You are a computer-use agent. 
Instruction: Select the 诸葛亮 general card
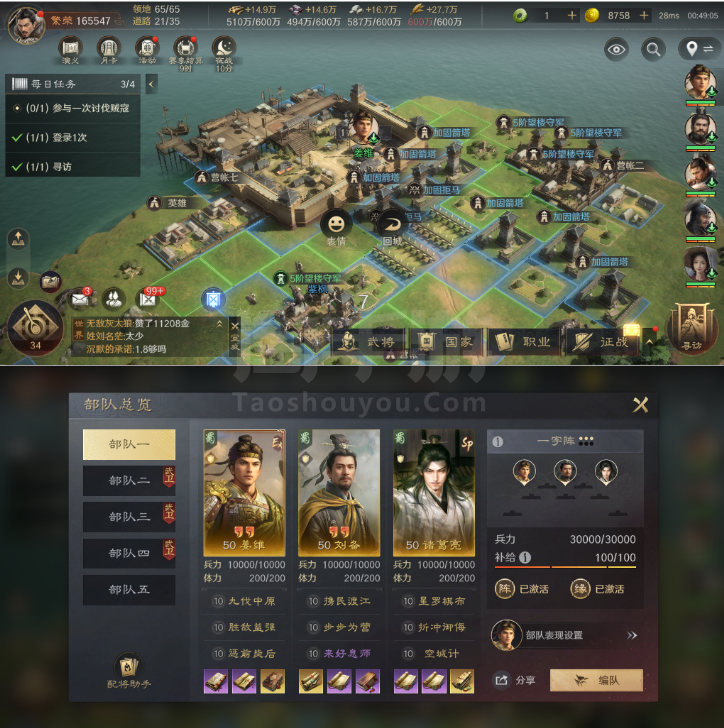tap(434, 493)
